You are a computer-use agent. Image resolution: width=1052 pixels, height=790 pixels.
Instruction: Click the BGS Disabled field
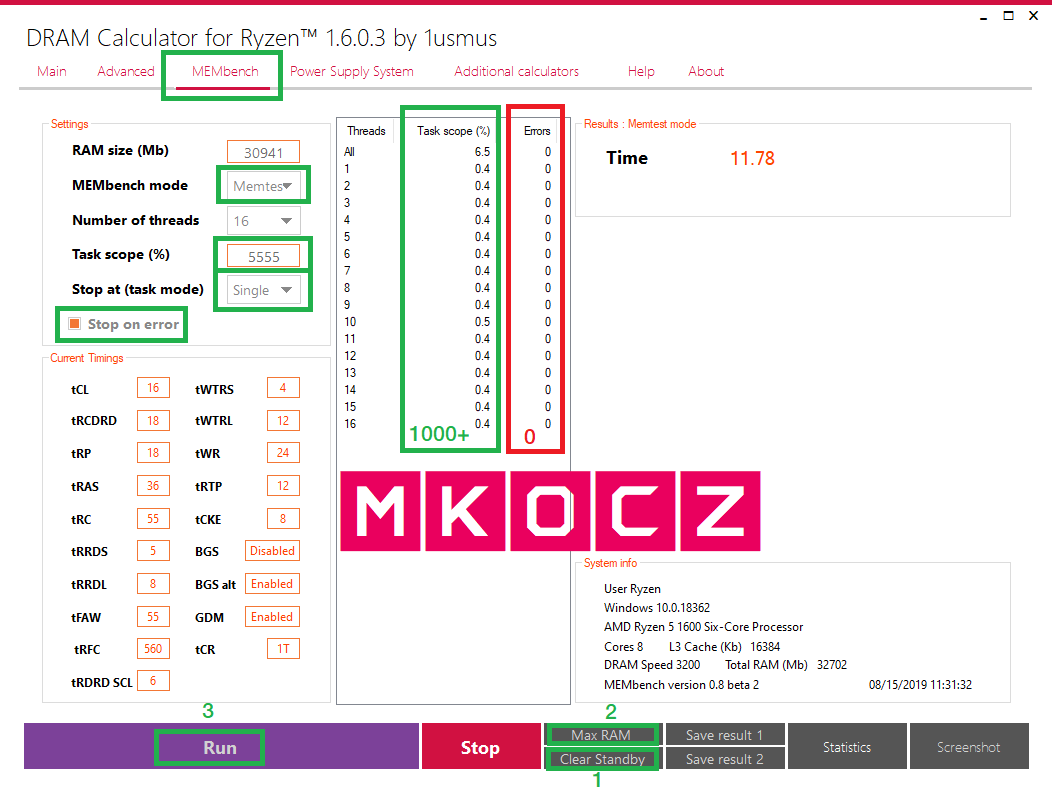(x=272, y=550)
